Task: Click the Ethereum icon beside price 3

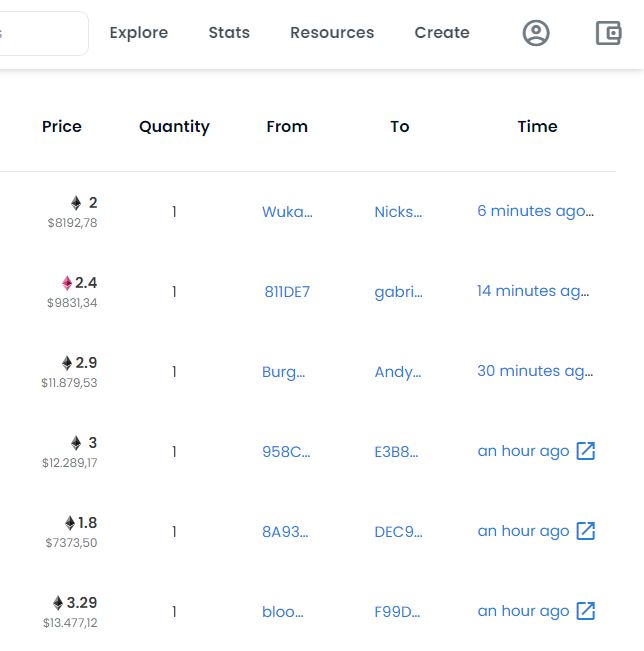Action: click(76, 443)
